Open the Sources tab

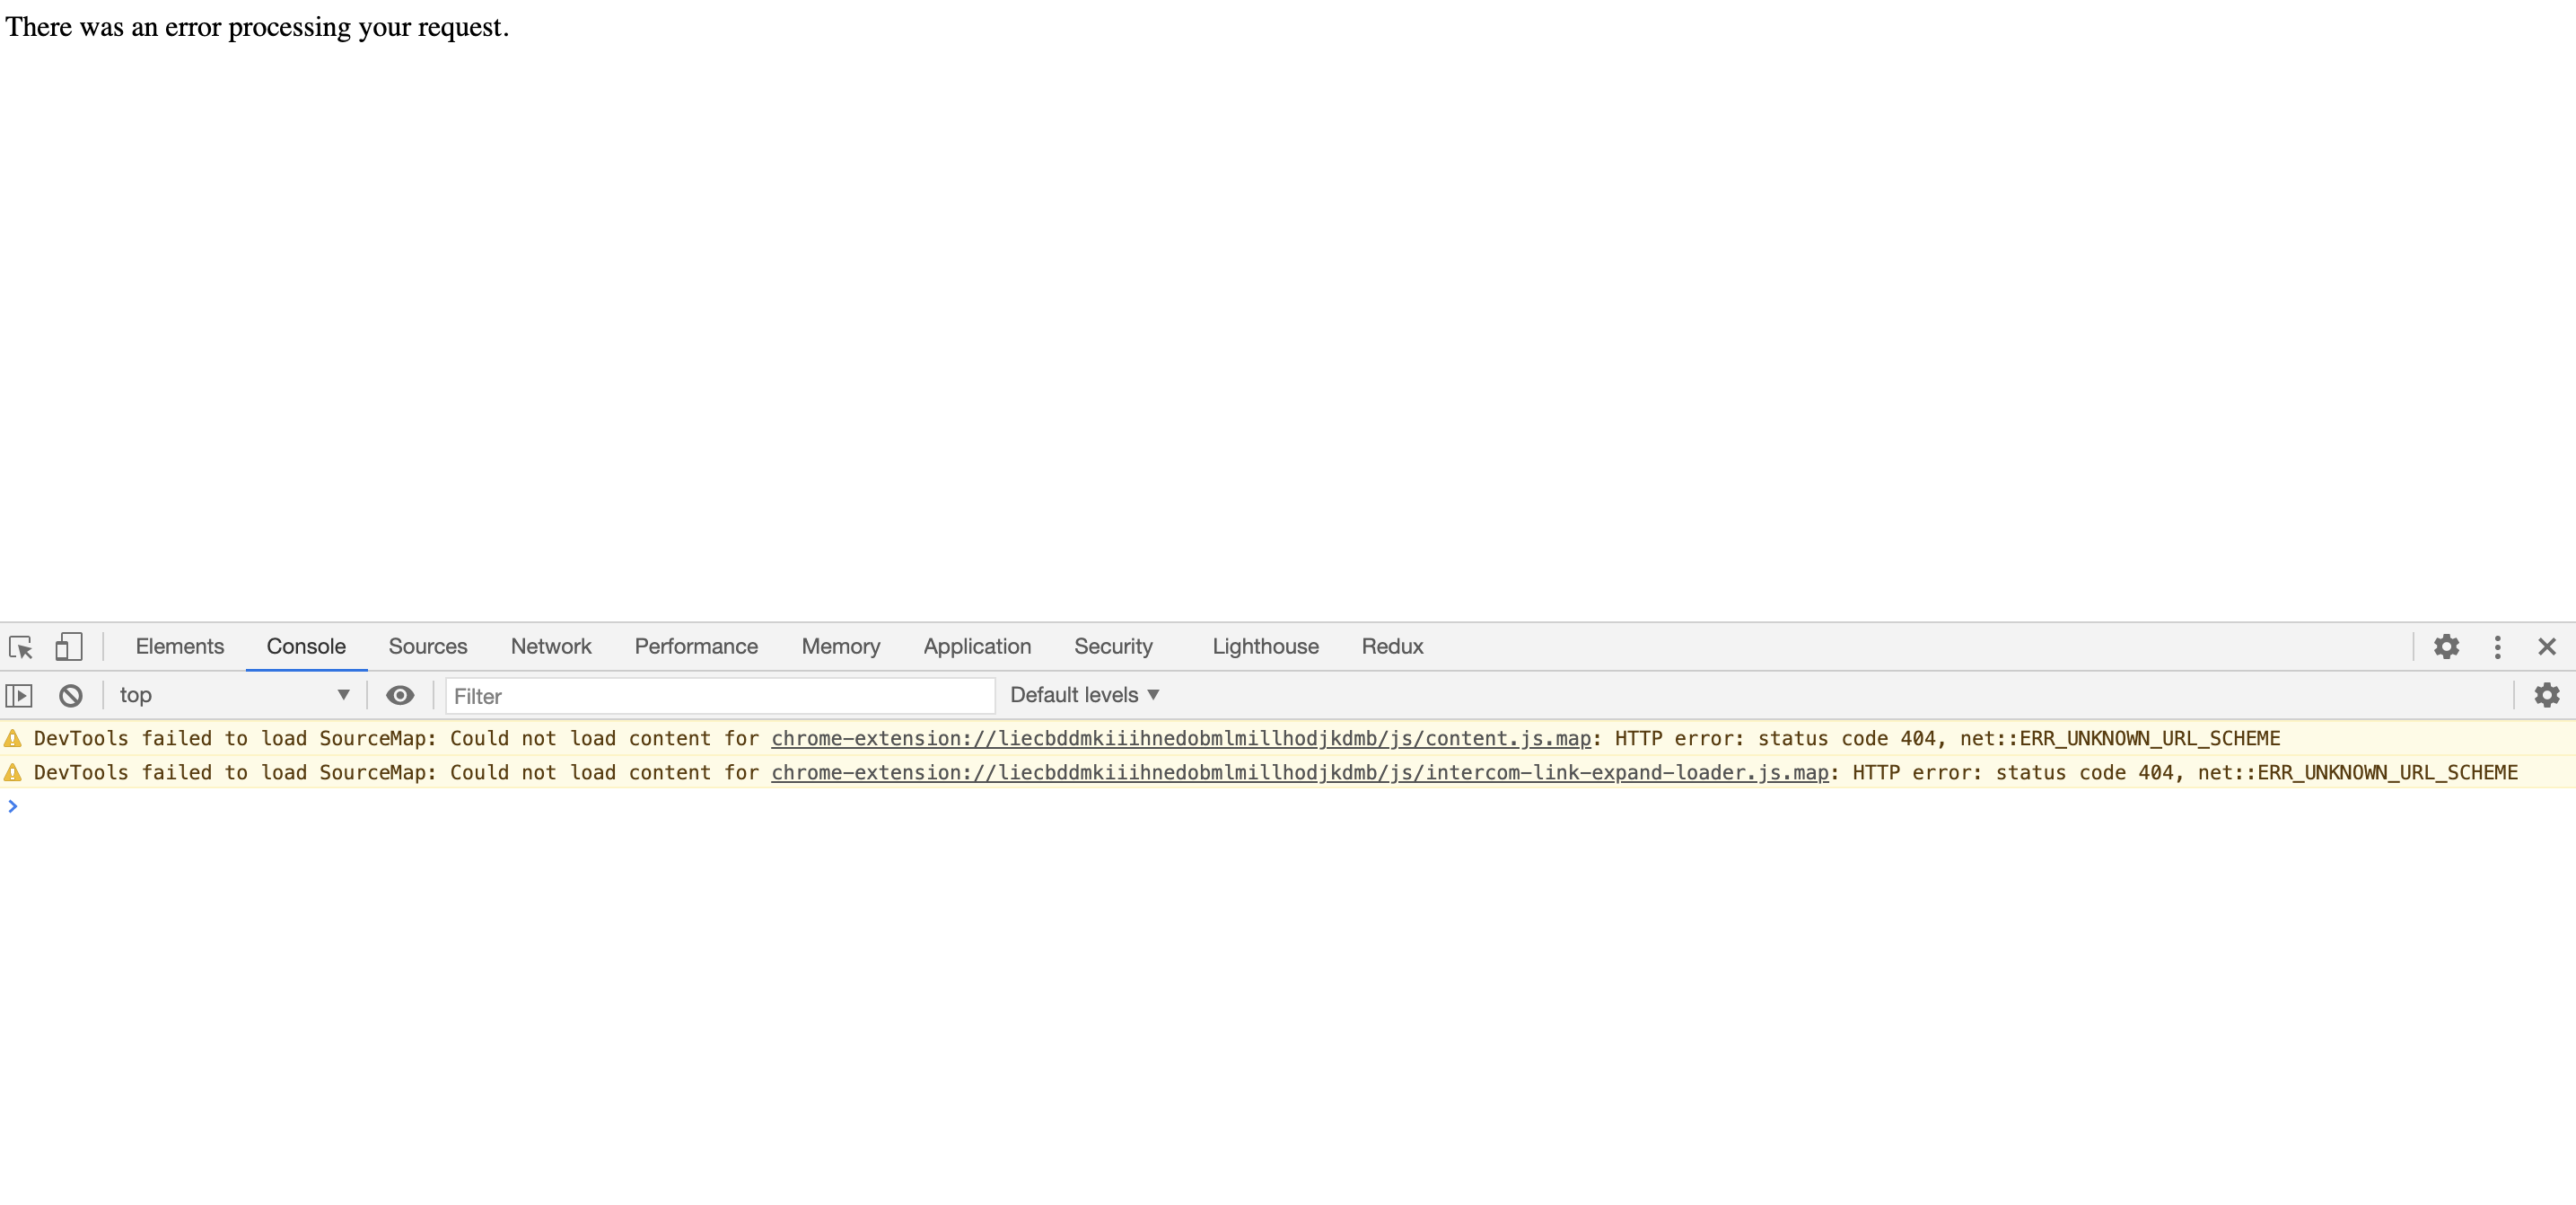428,647
